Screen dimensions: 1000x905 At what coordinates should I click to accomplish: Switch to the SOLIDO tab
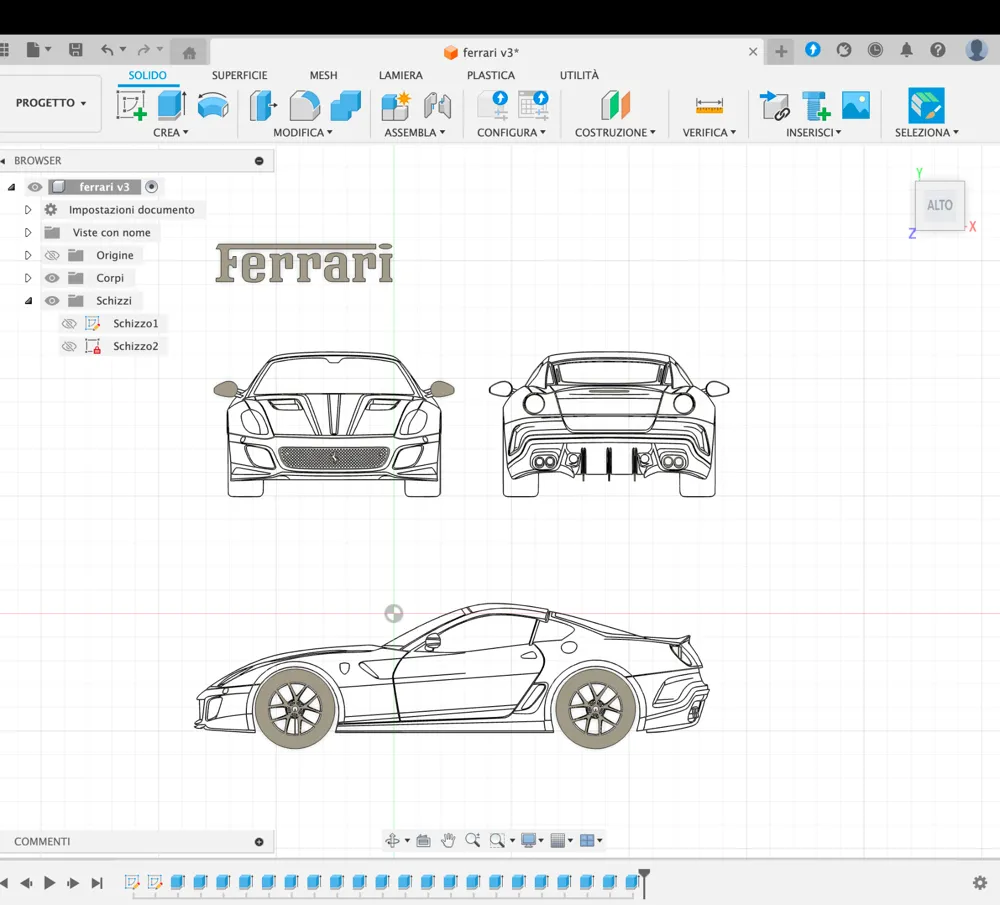point(147,75)
